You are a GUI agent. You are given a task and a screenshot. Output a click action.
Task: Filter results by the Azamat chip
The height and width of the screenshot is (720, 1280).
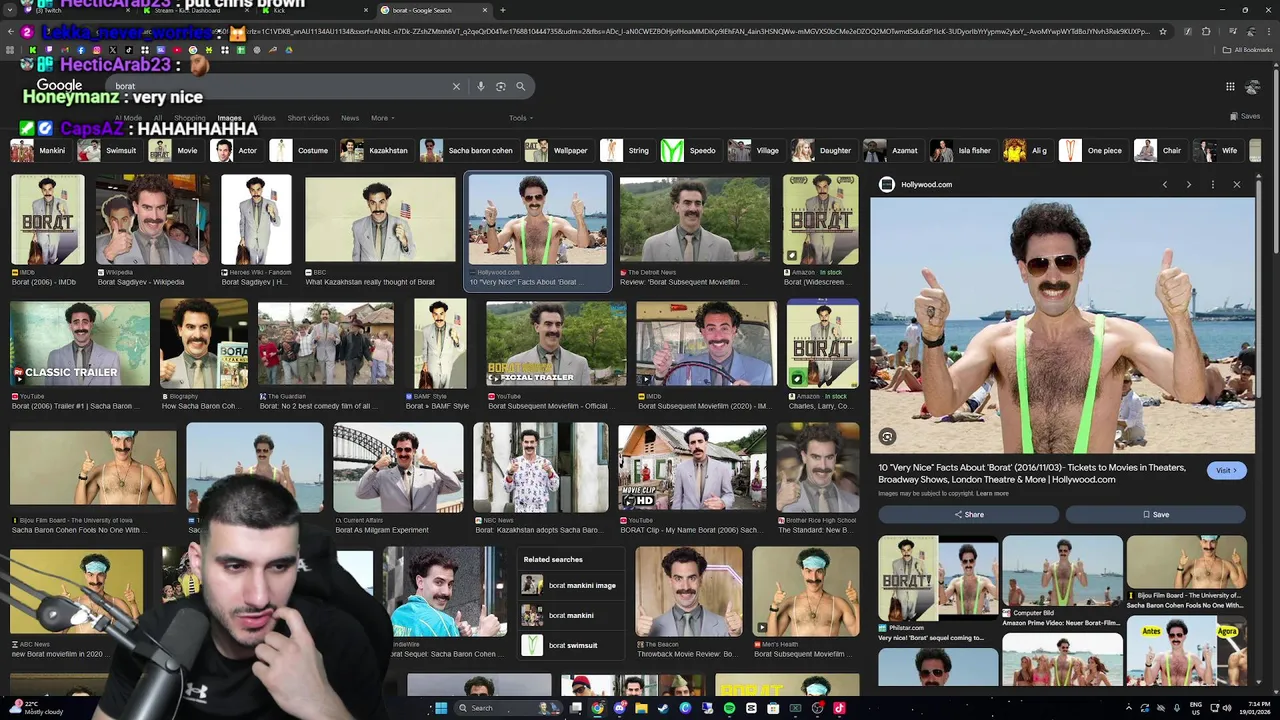(x=893, y=150)
